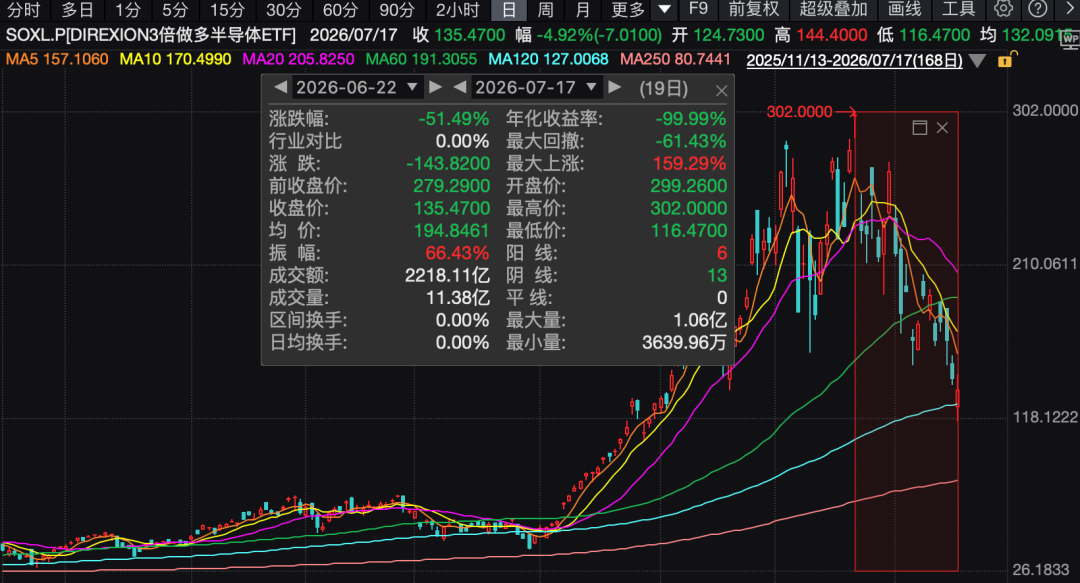
Task: Select the 1分 period tab
Action: tap(127, 9)
